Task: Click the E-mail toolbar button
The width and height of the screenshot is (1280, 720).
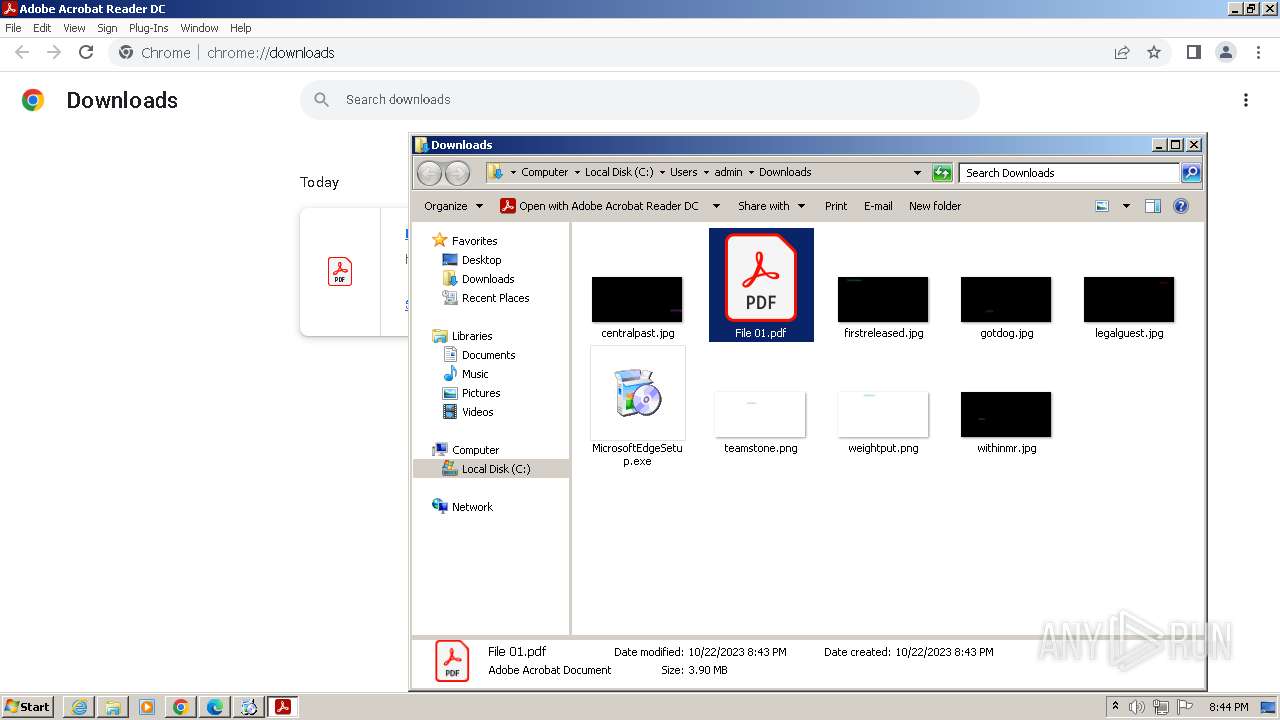Action: coord(878,206)
